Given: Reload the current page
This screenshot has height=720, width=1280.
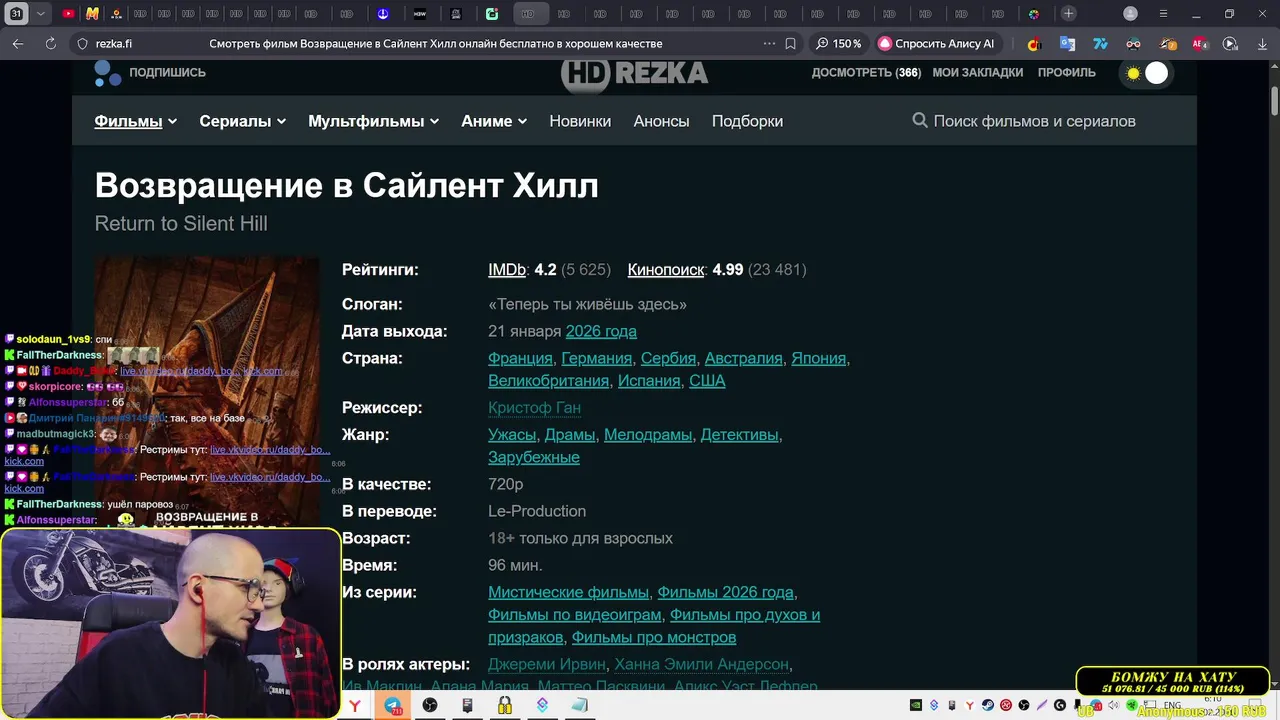Looking at the screenshot, I should (x=50, y=44).
